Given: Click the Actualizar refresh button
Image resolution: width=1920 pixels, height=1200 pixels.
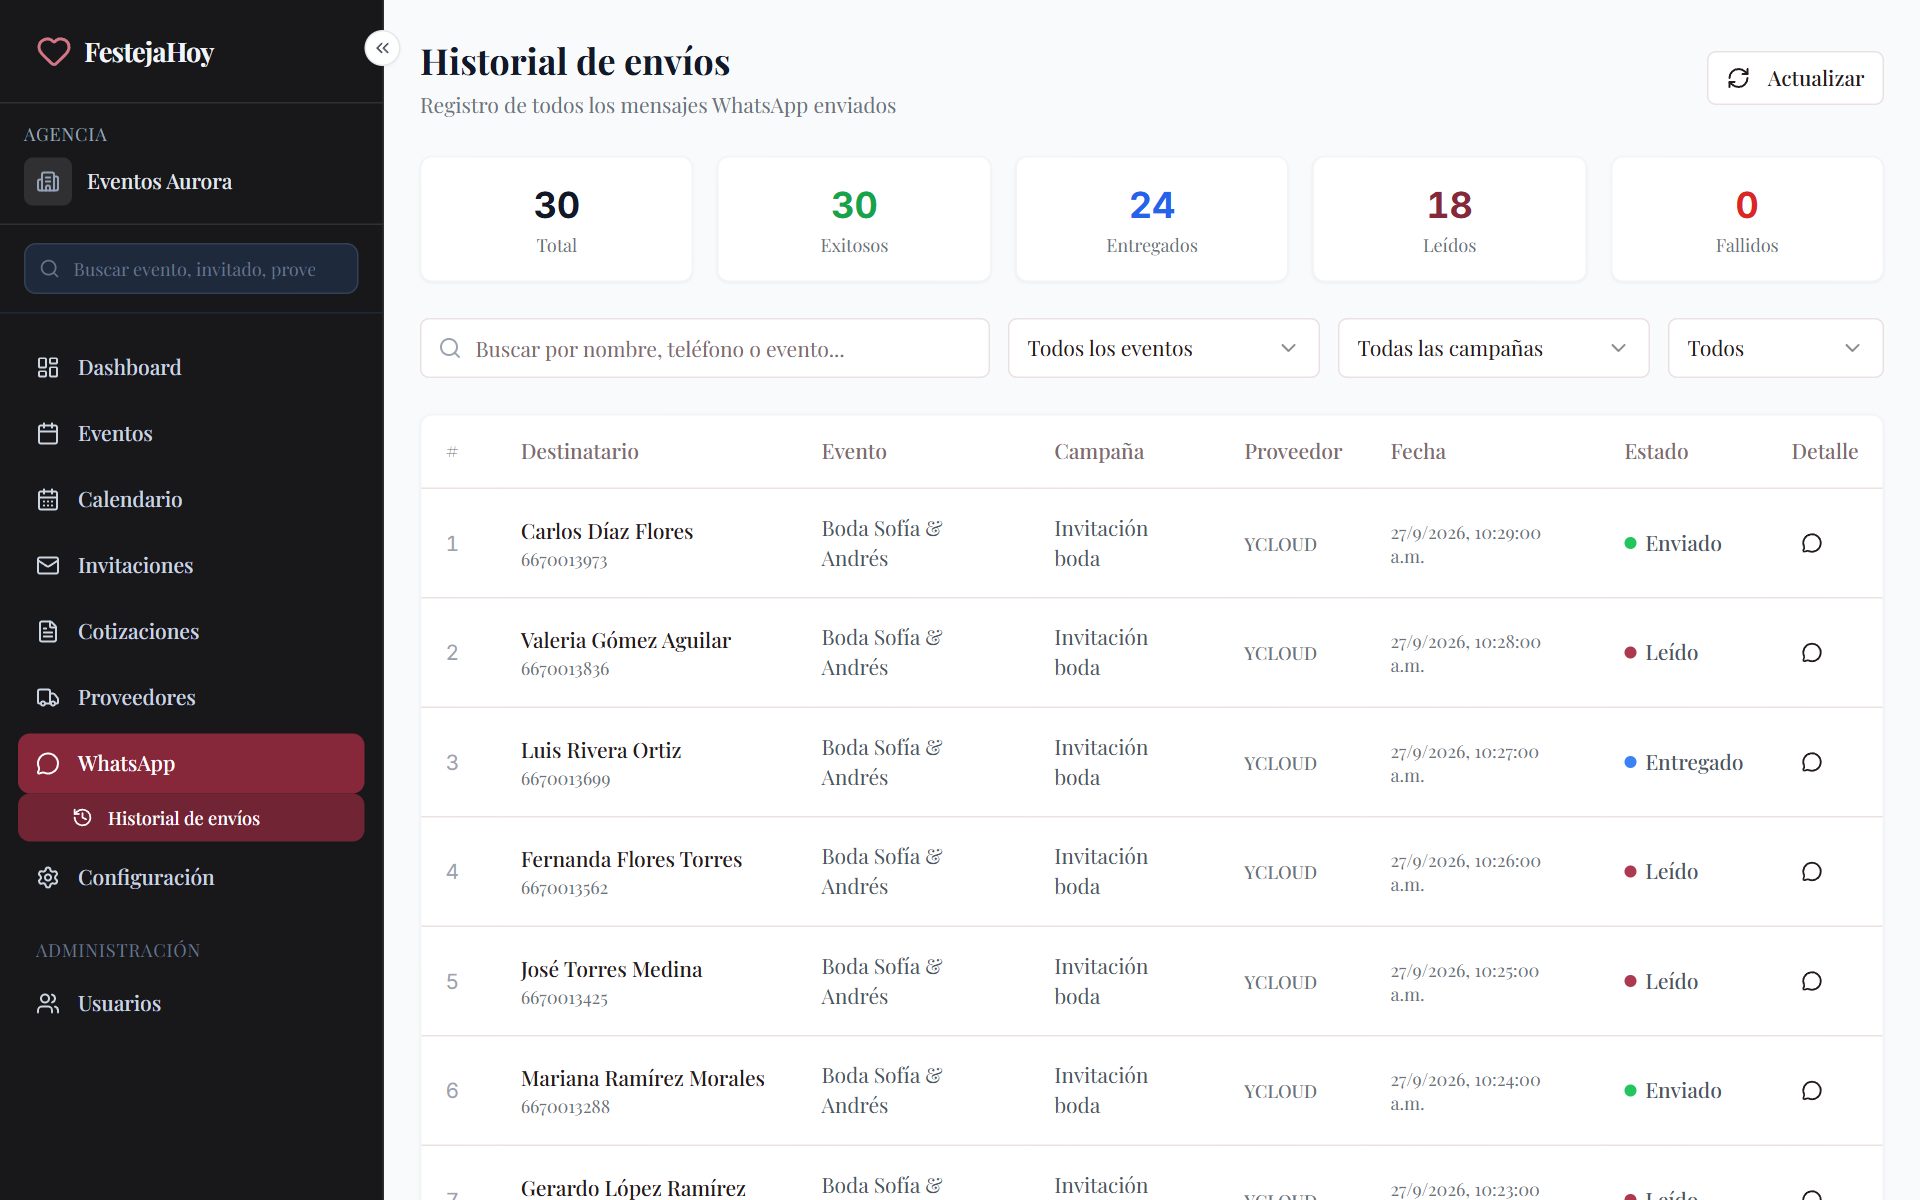Looking at the screenshot, I should [1795, 78].
